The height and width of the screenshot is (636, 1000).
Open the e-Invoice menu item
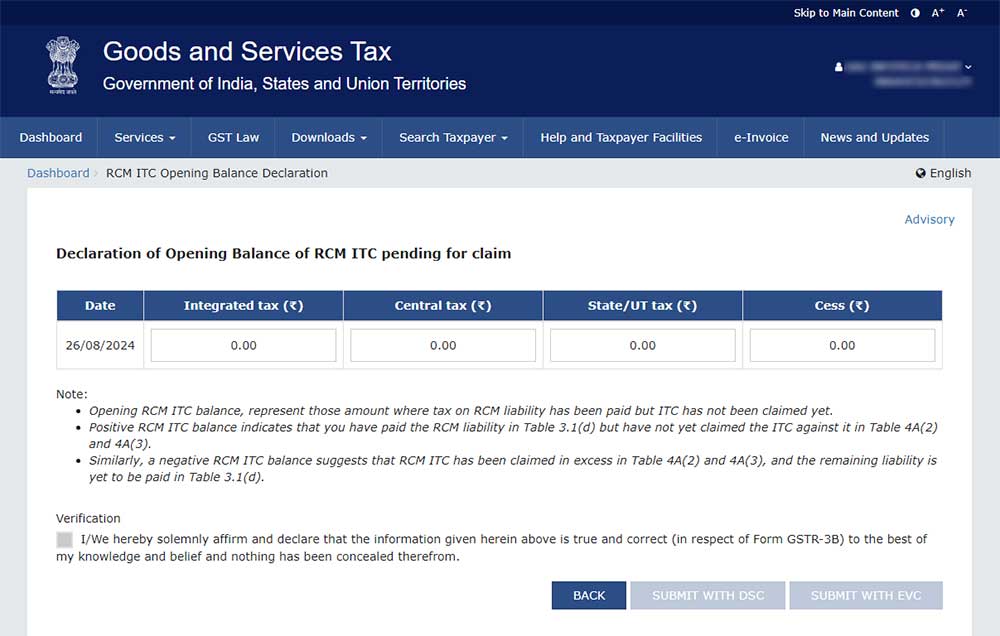pos(761,138)
